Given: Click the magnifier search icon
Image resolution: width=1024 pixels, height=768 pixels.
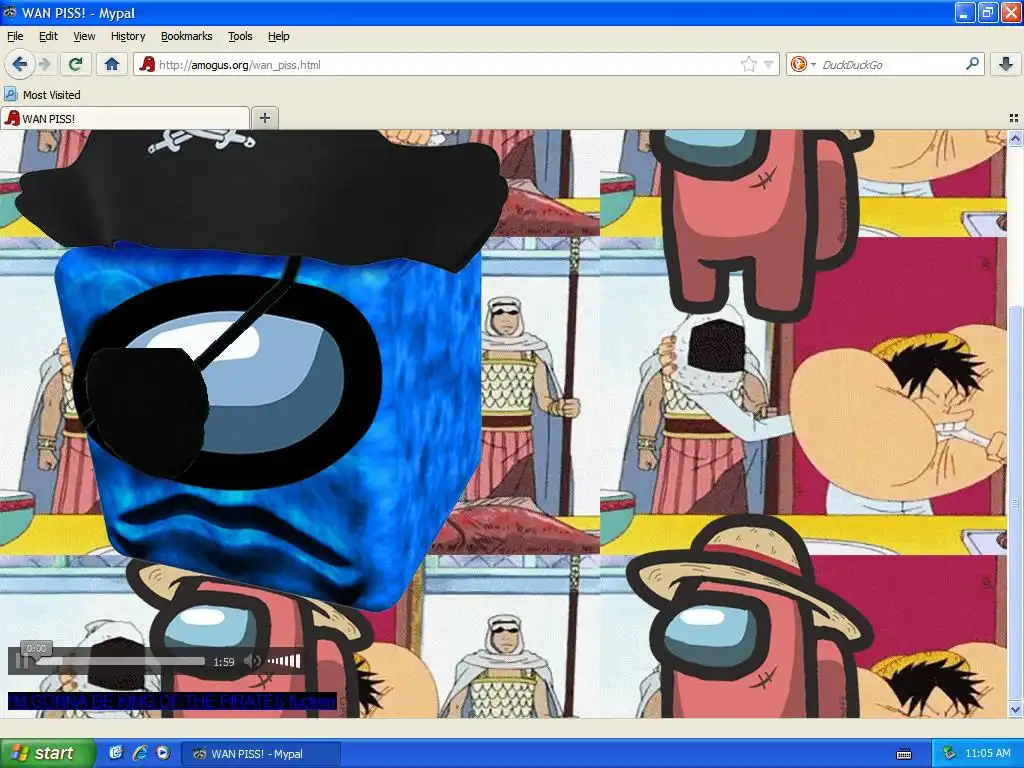Looking at the screenshot, I should (972, 63).
